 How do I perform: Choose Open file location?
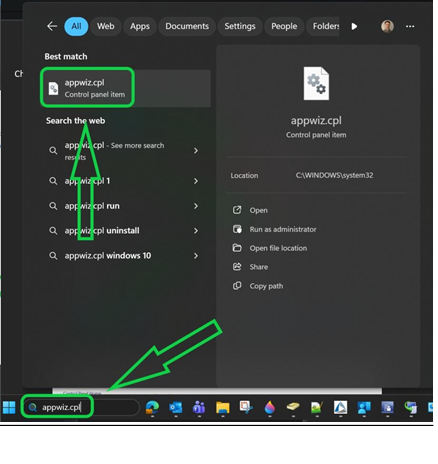pos(278,248)
